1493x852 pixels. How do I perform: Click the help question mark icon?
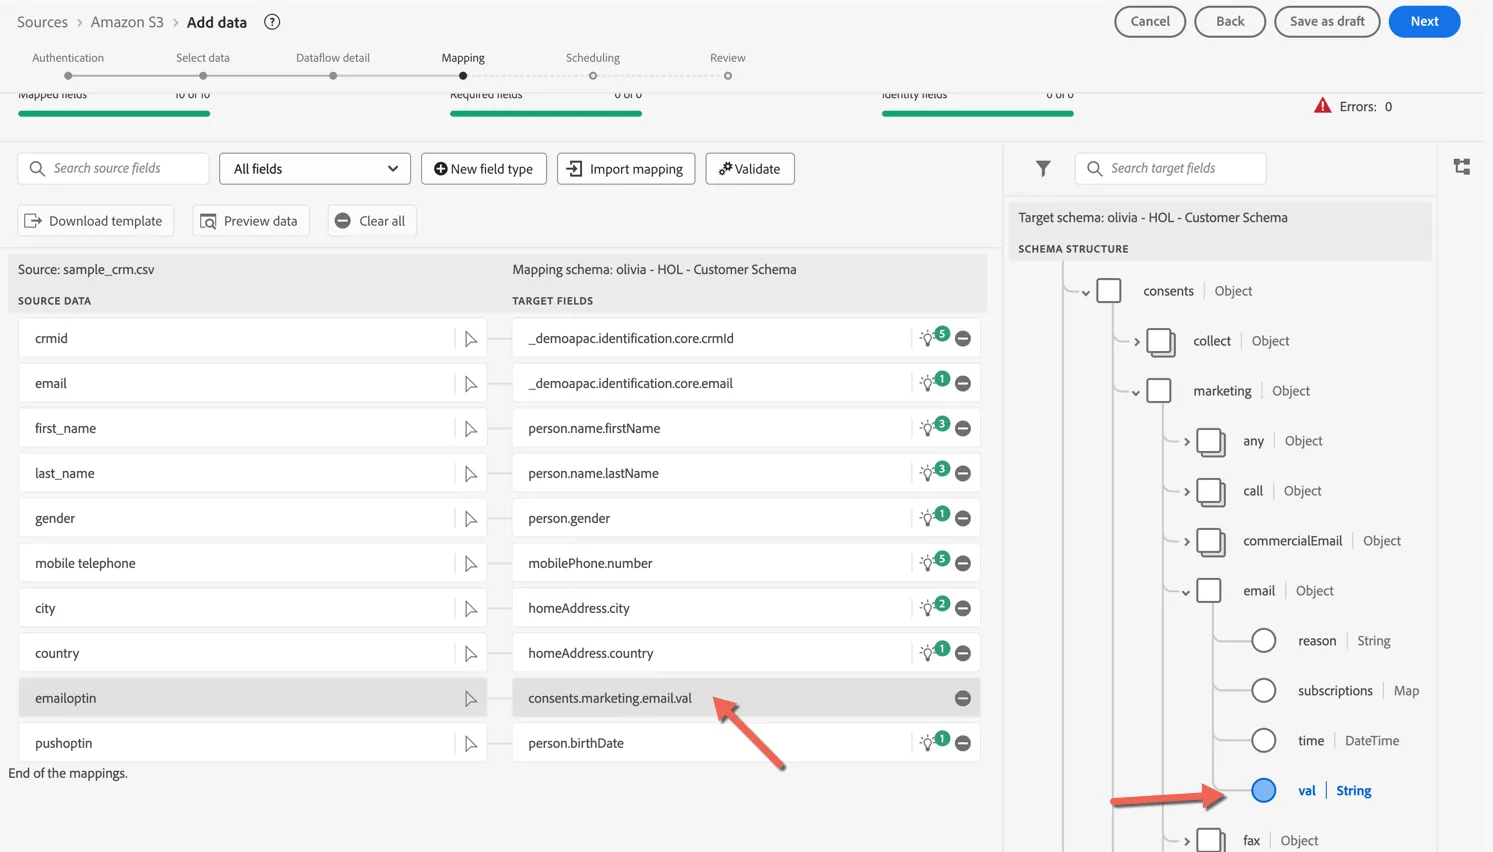[x=272, y=22]
